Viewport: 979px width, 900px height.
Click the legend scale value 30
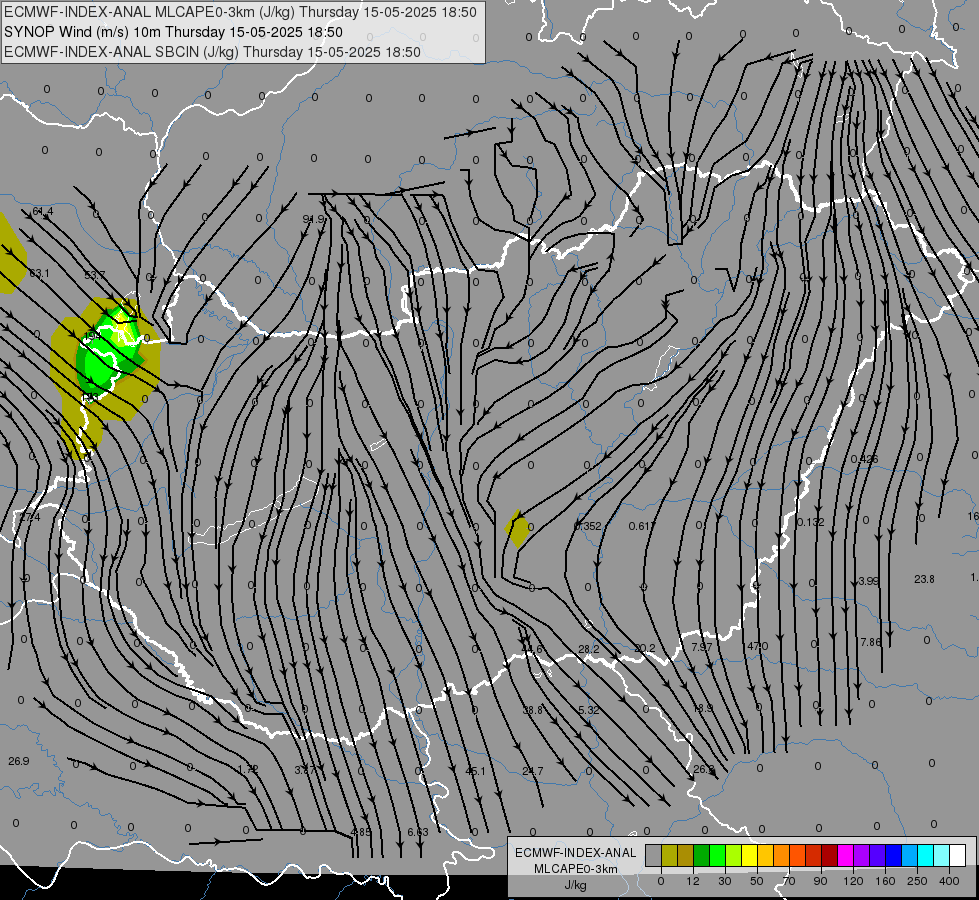pyautogui.click(x=725, y=881)
